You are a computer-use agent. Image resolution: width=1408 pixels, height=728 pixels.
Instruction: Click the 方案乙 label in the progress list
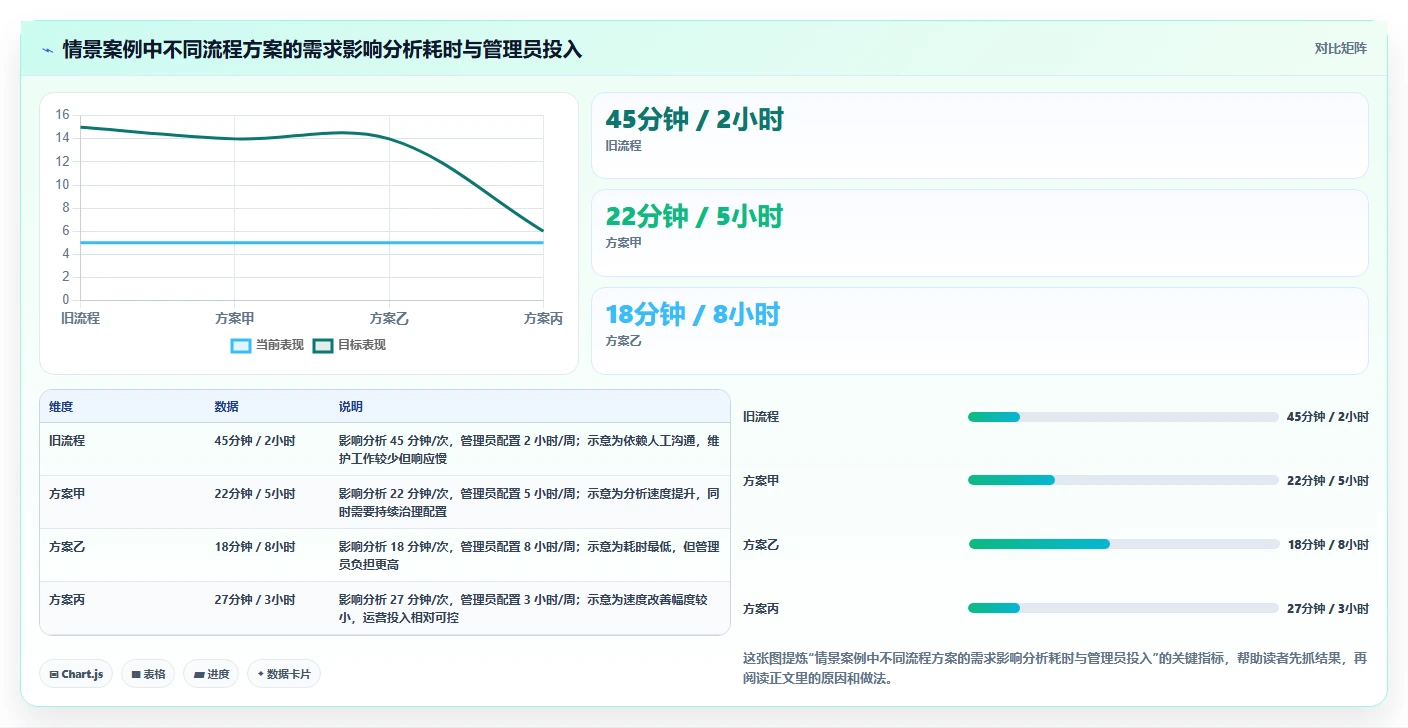[761, 545]
